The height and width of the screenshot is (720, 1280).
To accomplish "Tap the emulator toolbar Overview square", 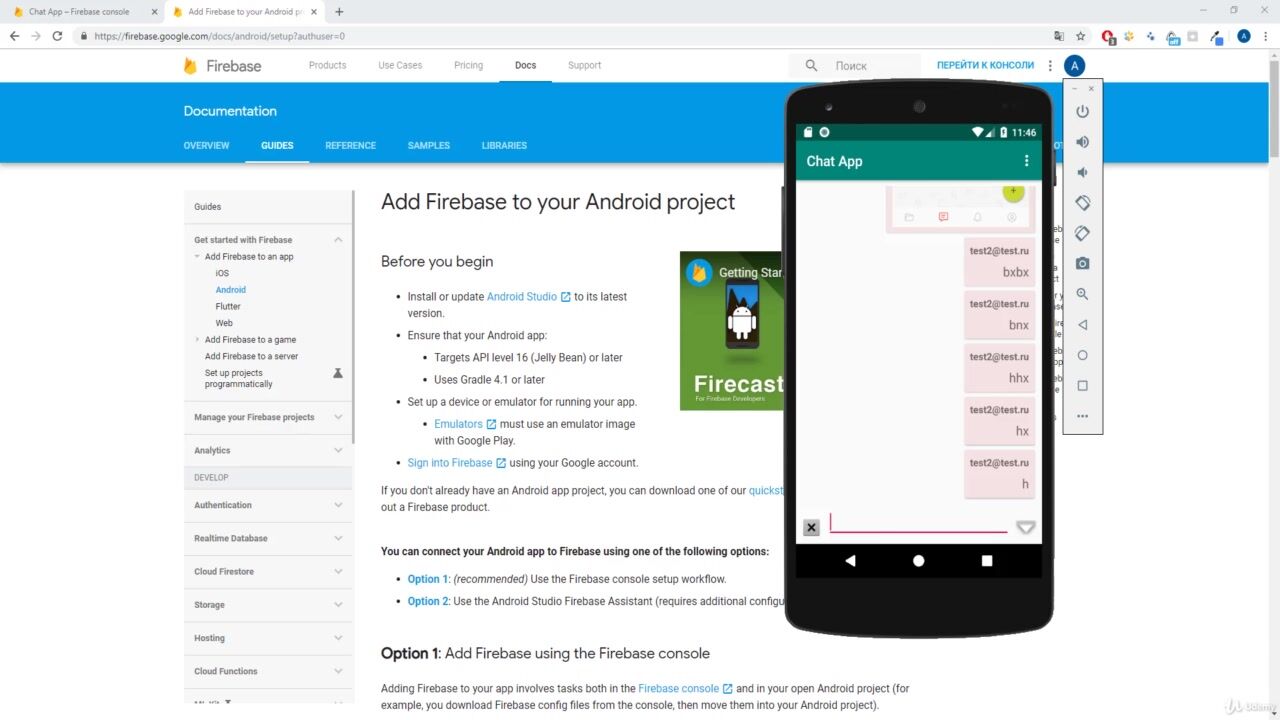I will (1082, 385).
